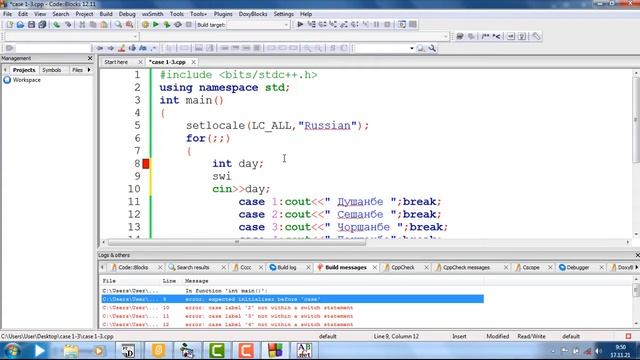Image resolution: width=640 pixels, height=360 pixels.
Task: Click the Replace toolbar icon
Action: coord(129,25)
